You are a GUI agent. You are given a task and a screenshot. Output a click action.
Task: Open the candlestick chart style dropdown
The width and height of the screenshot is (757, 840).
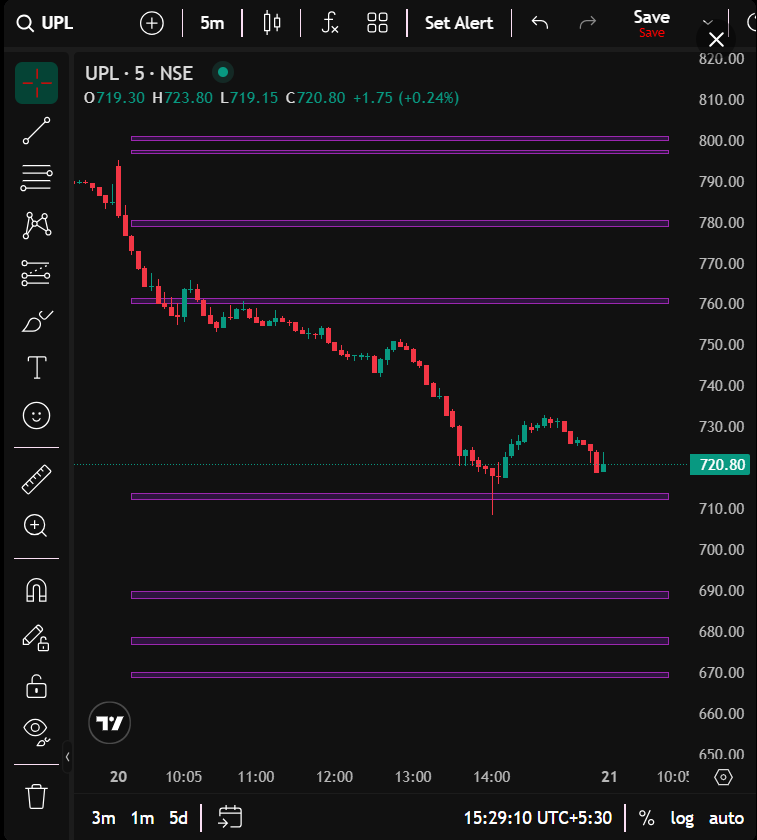271,23
